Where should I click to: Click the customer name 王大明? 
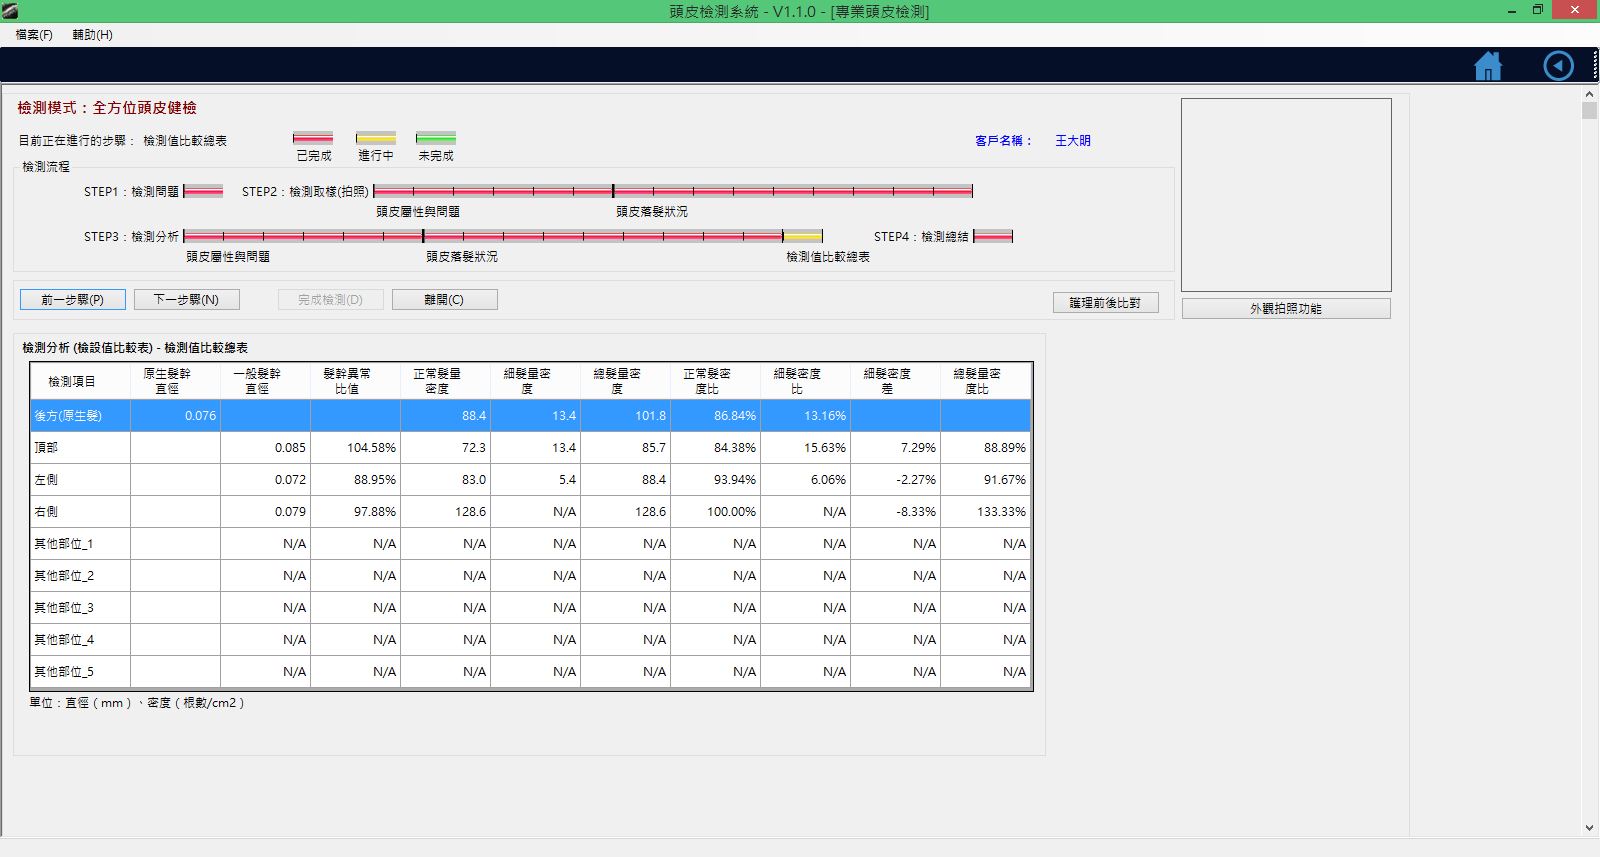(x=1073, y=141)
